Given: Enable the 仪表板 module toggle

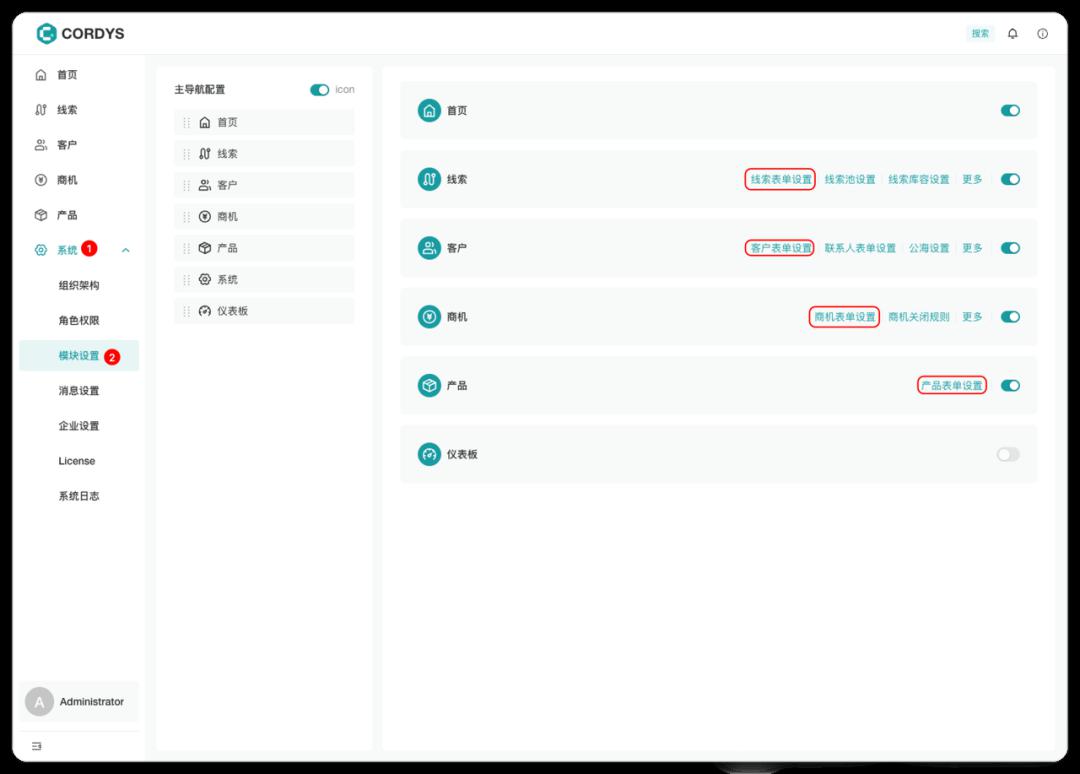Looking at the screenshot, I should [x=1008, y=454].
